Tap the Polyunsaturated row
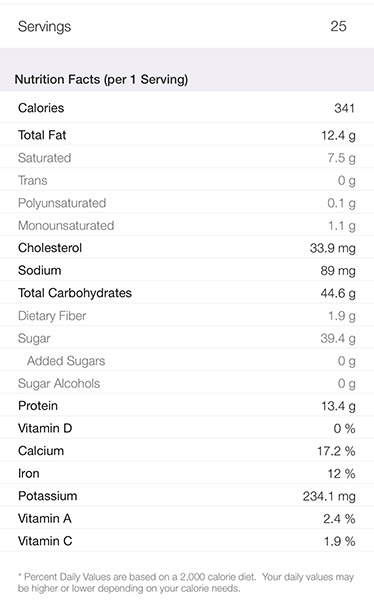This screenshot has width=374, height=600. [x=187, y=202]
